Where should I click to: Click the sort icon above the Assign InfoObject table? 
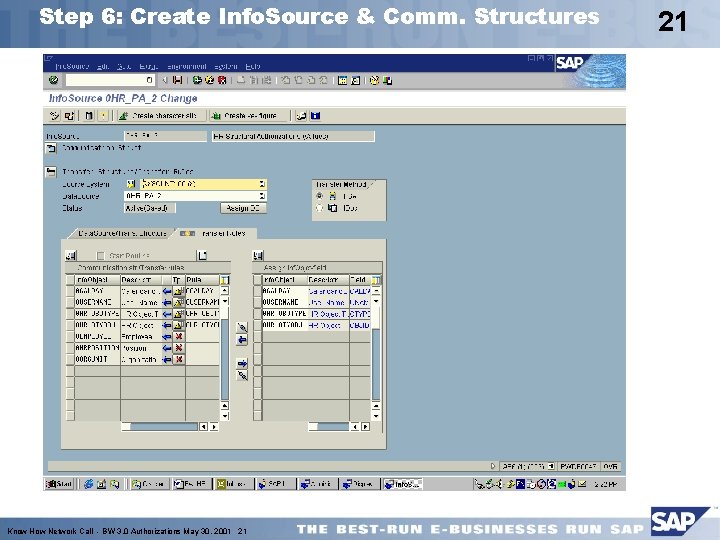coord(258,255)
